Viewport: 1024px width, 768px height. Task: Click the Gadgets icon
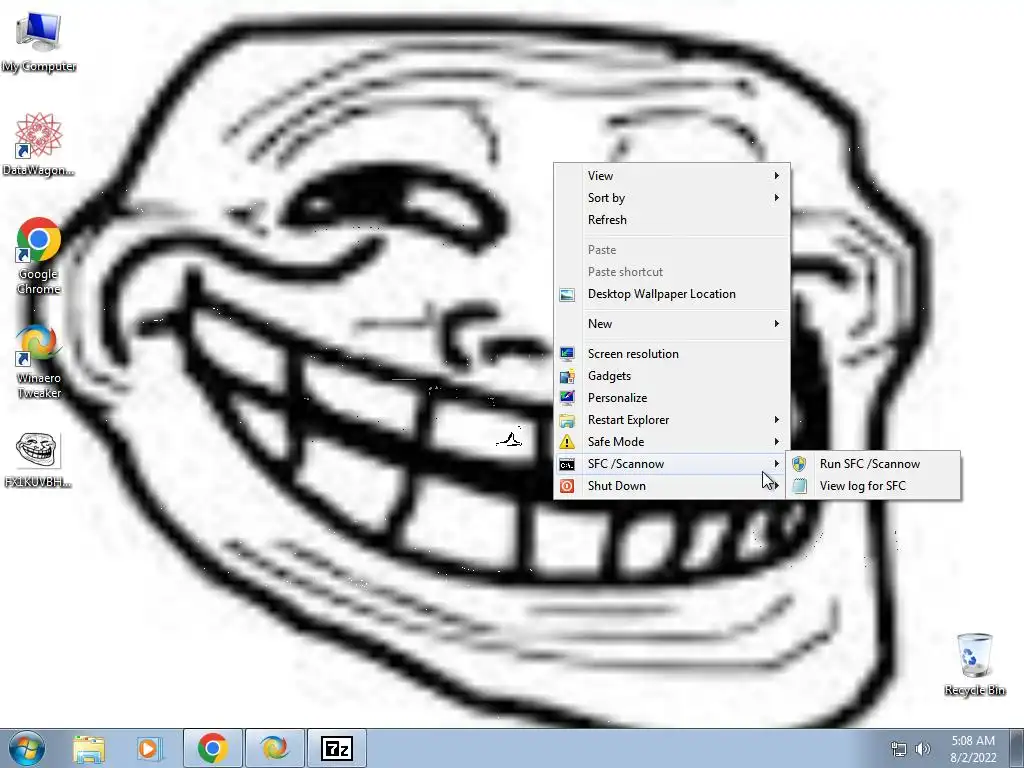(x=567, y=376)
